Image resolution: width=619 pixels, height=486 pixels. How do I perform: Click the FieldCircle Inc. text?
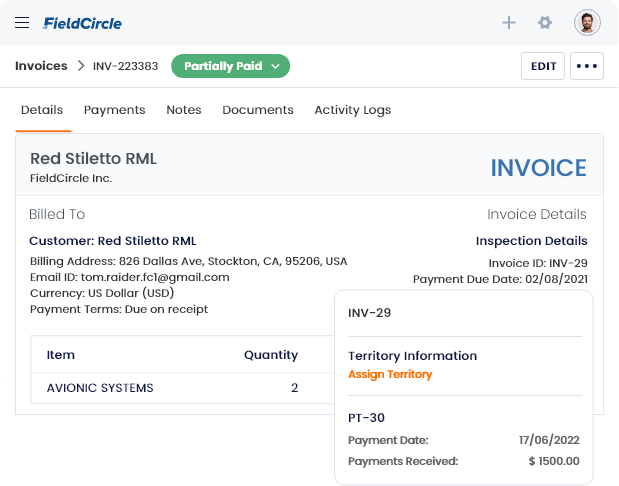pyautogui.click(x=71, y=178)
